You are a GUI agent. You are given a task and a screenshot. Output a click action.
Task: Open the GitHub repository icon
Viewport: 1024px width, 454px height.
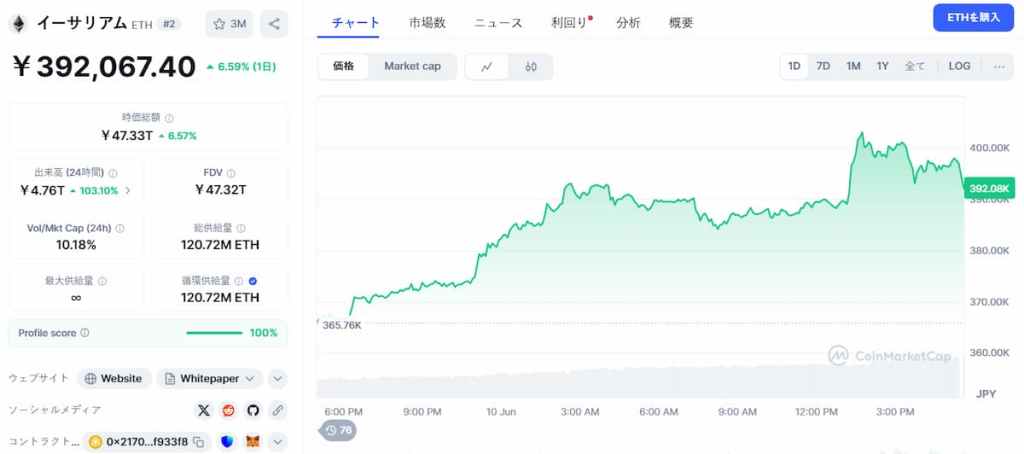tap(253, 410)
